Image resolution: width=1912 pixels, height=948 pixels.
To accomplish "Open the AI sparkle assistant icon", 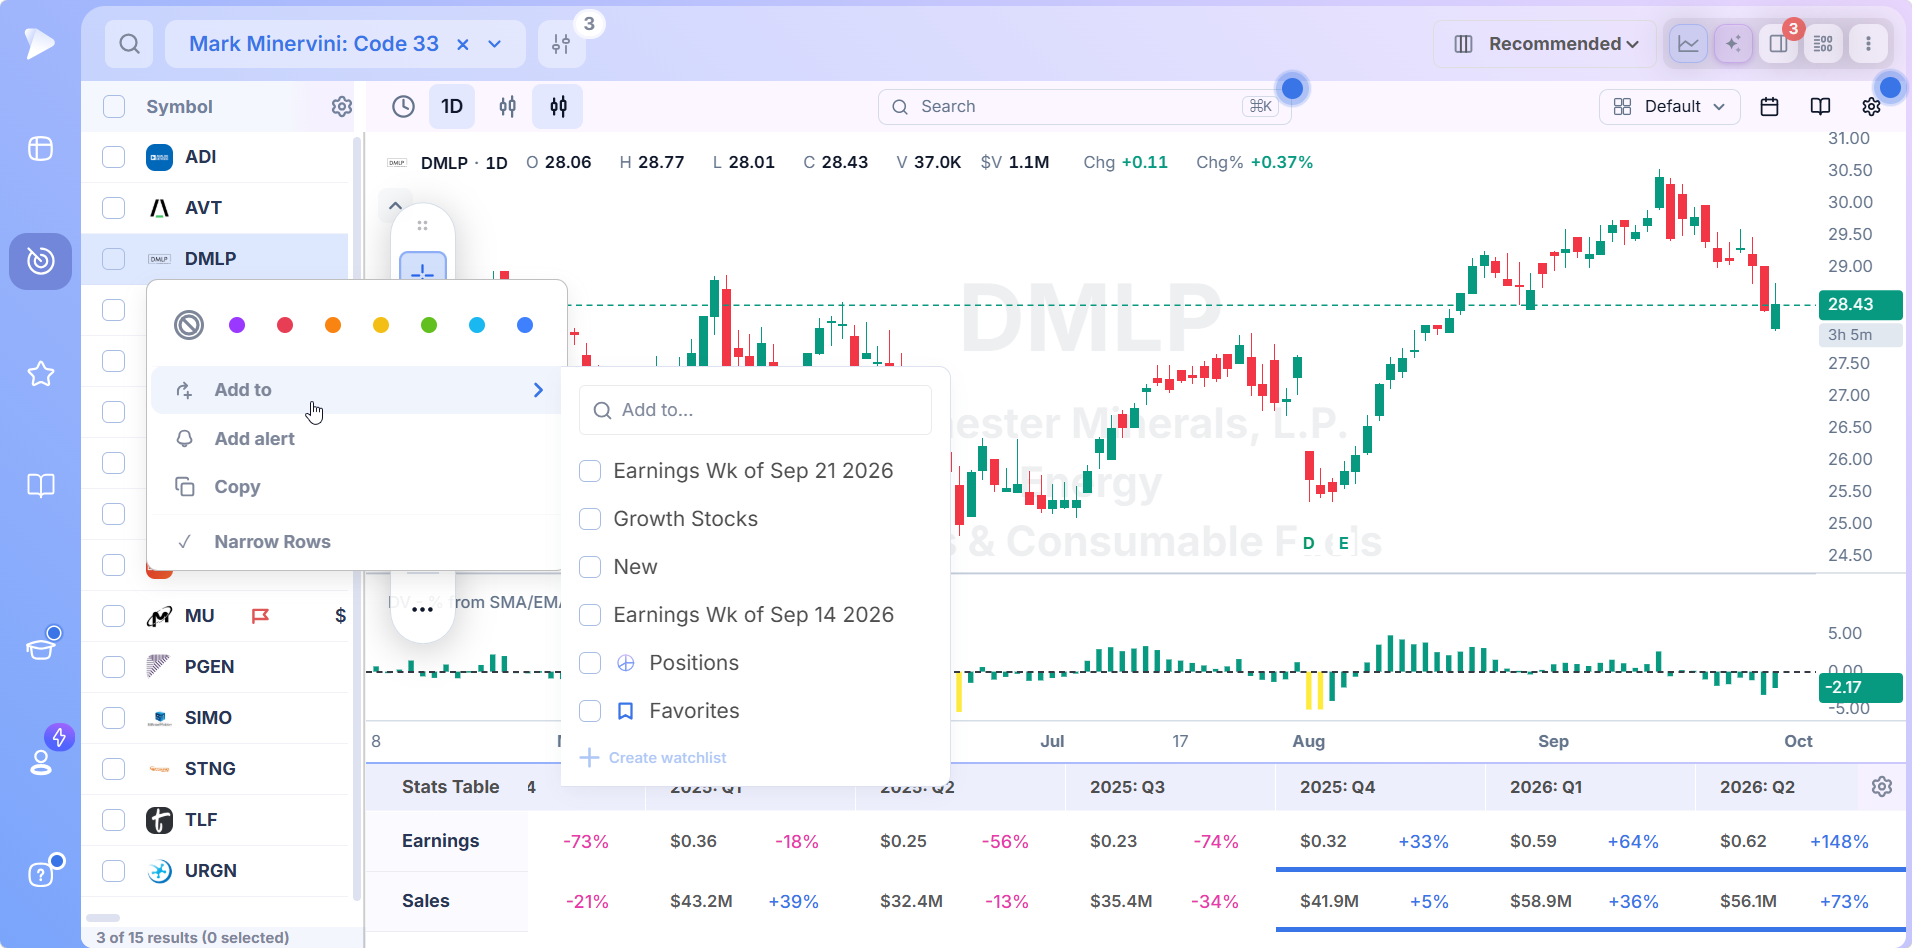I will pyautogui.click(x=1733, y=44).
